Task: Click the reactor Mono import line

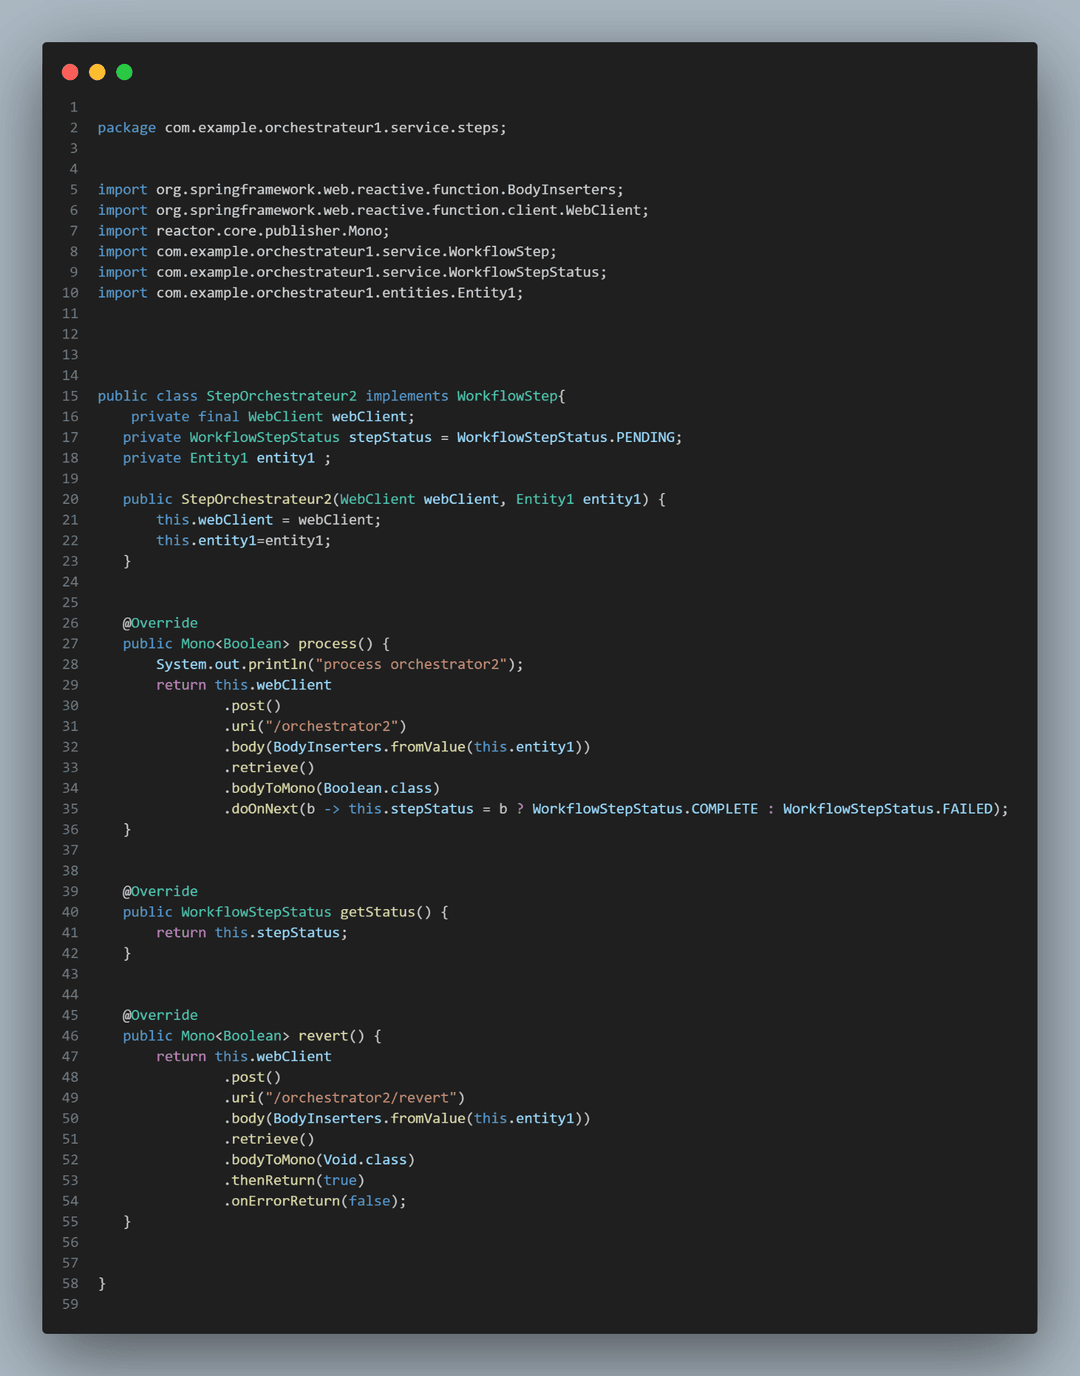Action: pyautogui.click(x=243, y=231)
